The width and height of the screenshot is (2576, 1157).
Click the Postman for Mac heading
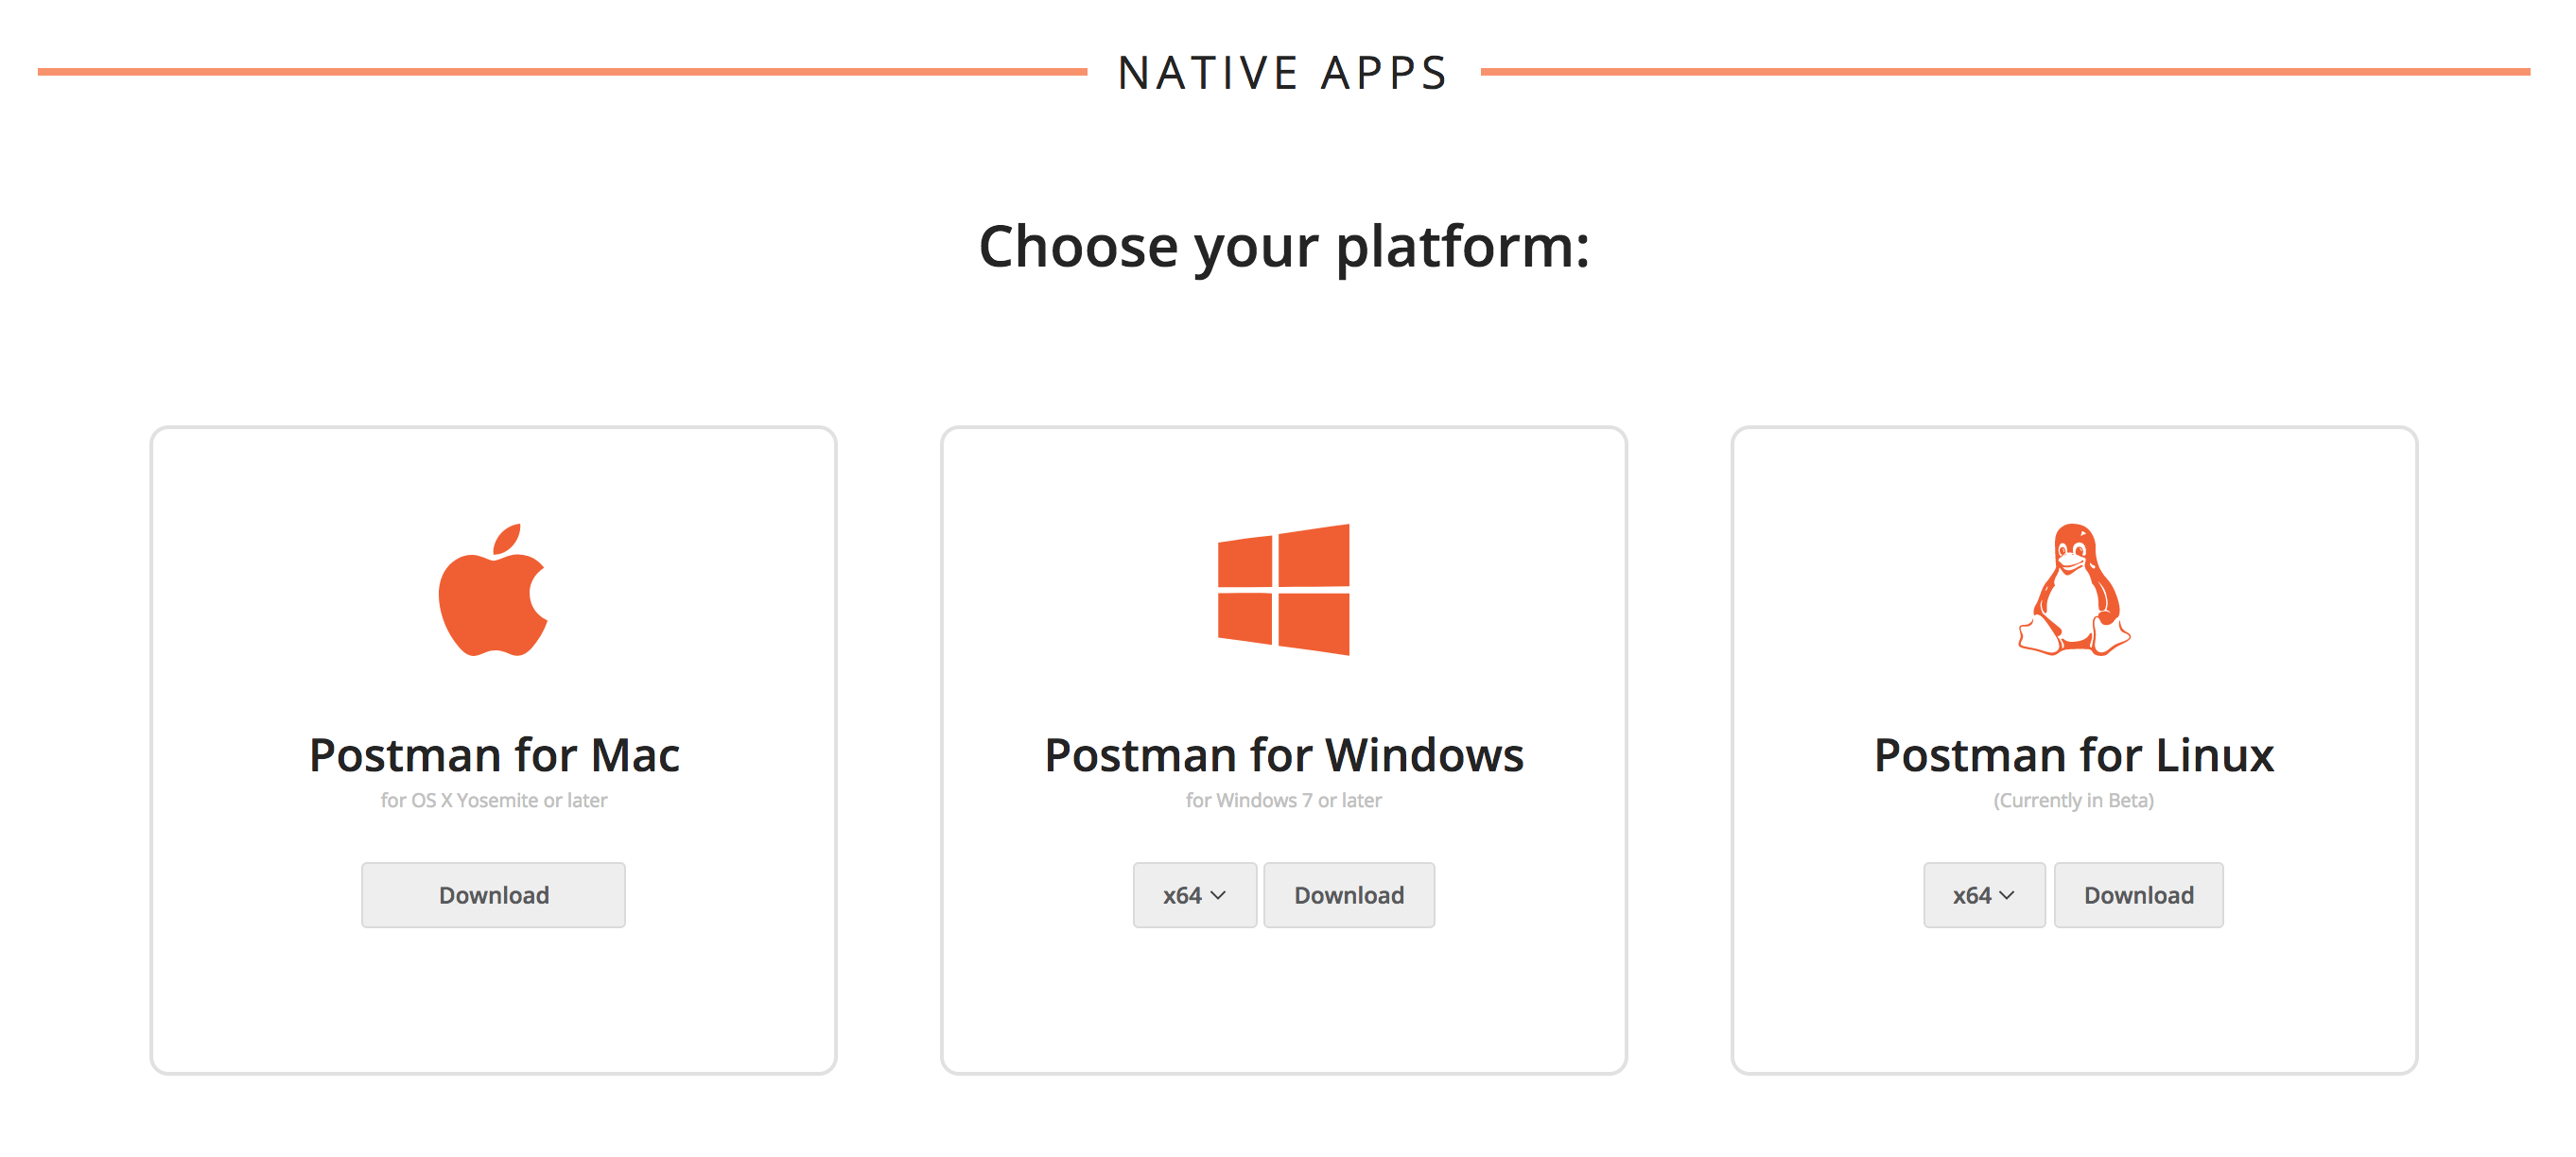click(x=493, y=755)
